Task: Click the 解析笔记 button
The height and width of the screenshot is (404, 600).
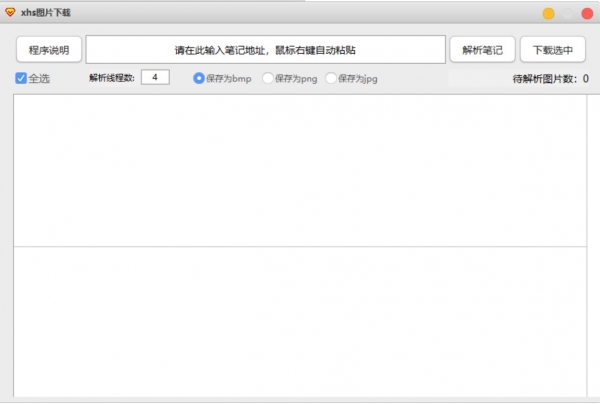Action: click(x=482, y=50)
